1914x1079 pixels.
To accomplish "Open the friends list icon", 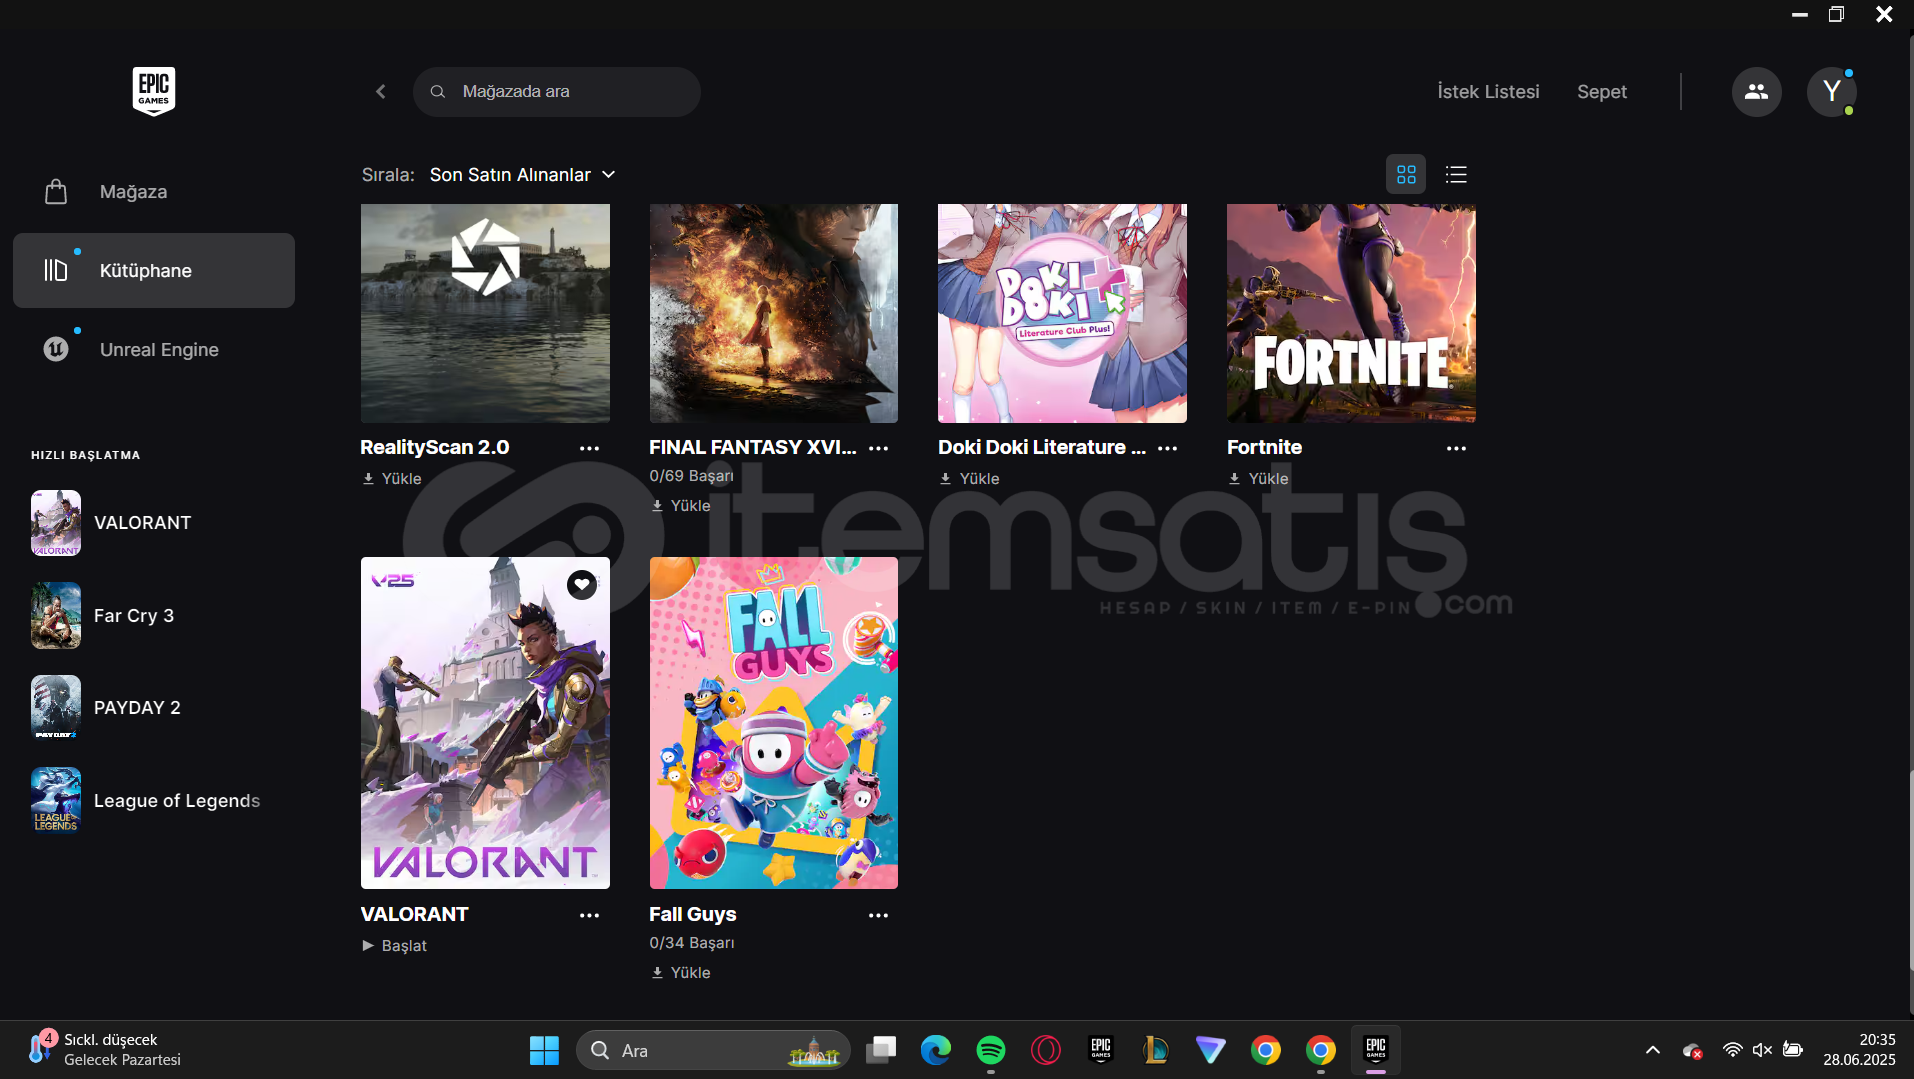I will tap(1756, 91).
